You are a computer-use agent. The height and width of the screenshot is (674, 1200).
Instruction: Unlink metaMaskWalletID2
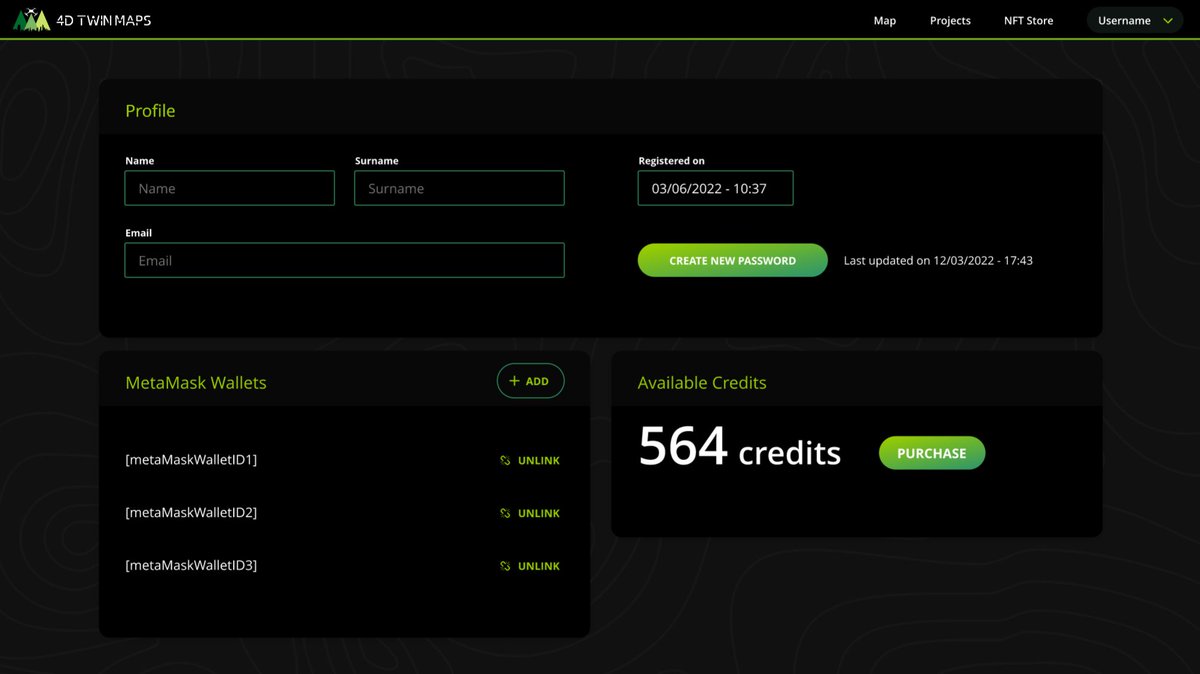(x=530, y=513)
